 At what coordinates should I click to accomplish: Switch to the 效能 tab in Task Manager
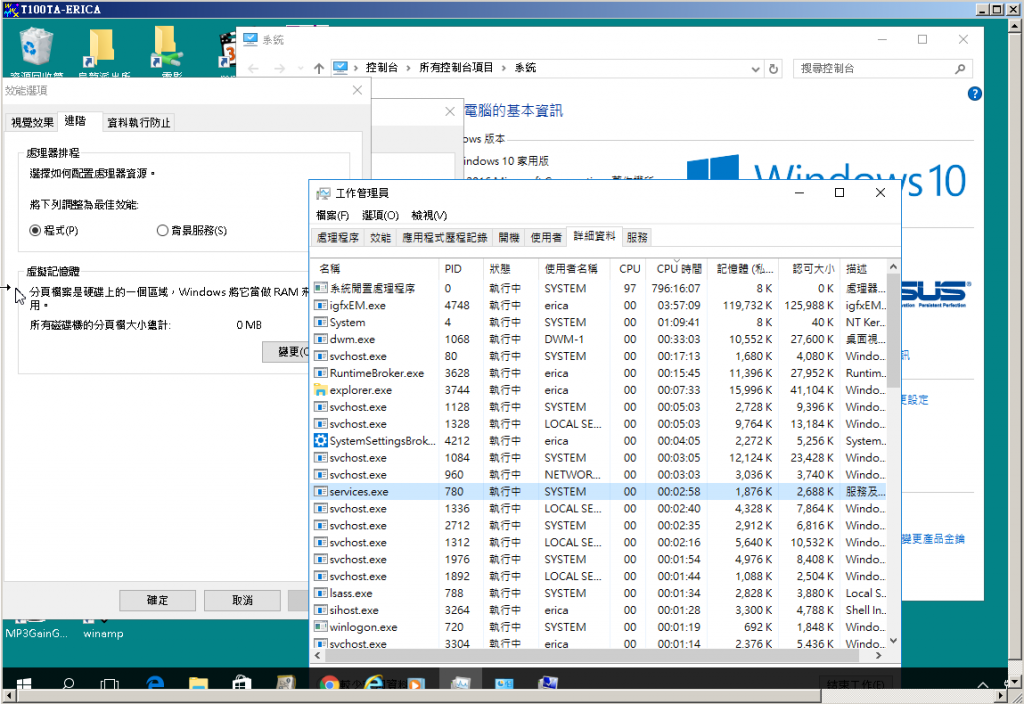[x=380, y=238]
